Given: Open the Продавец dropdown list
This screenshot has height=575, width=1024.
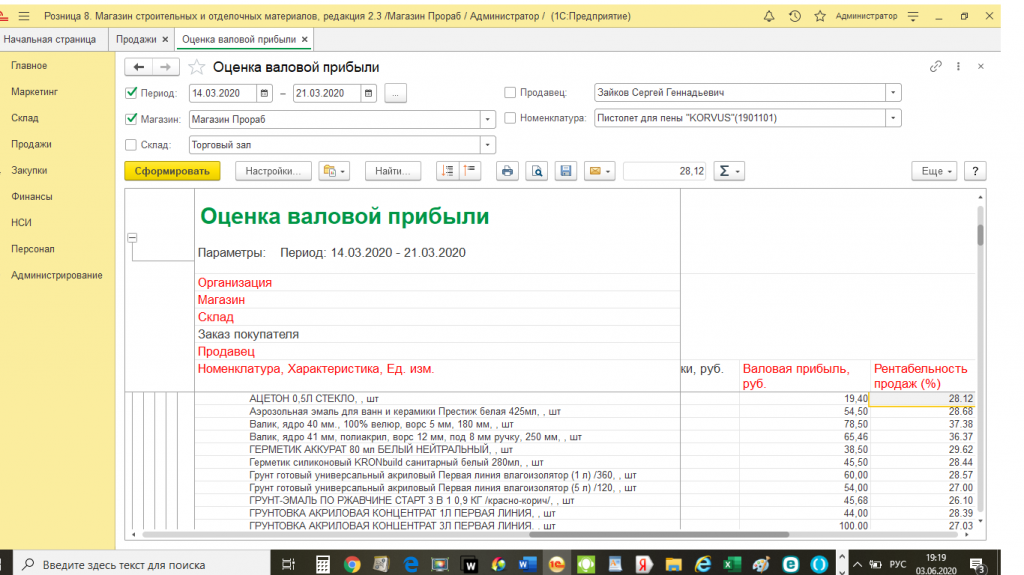Looking at the screenshot, I should pos(893,92).
